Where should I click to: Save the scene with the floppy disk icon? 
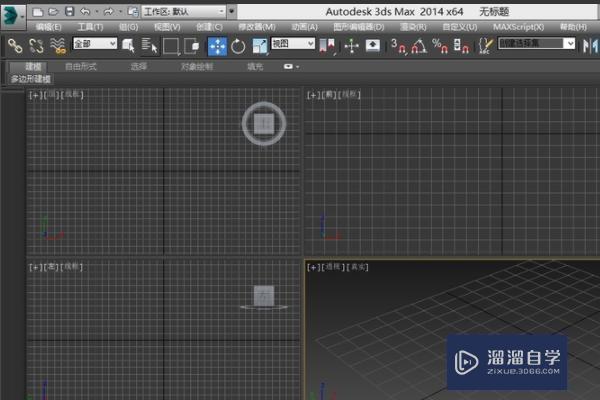69,12
